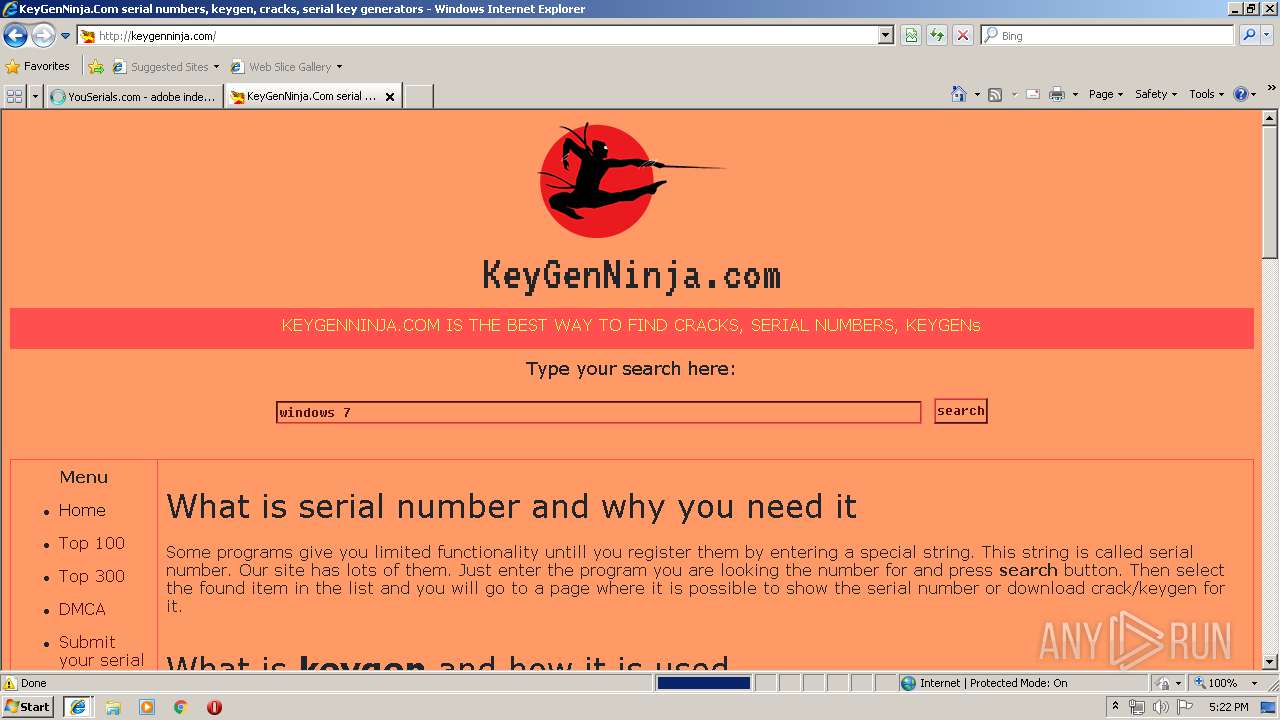Click the scrollbar down arrow
1280x720 pixels.
tap(1270, 661)
